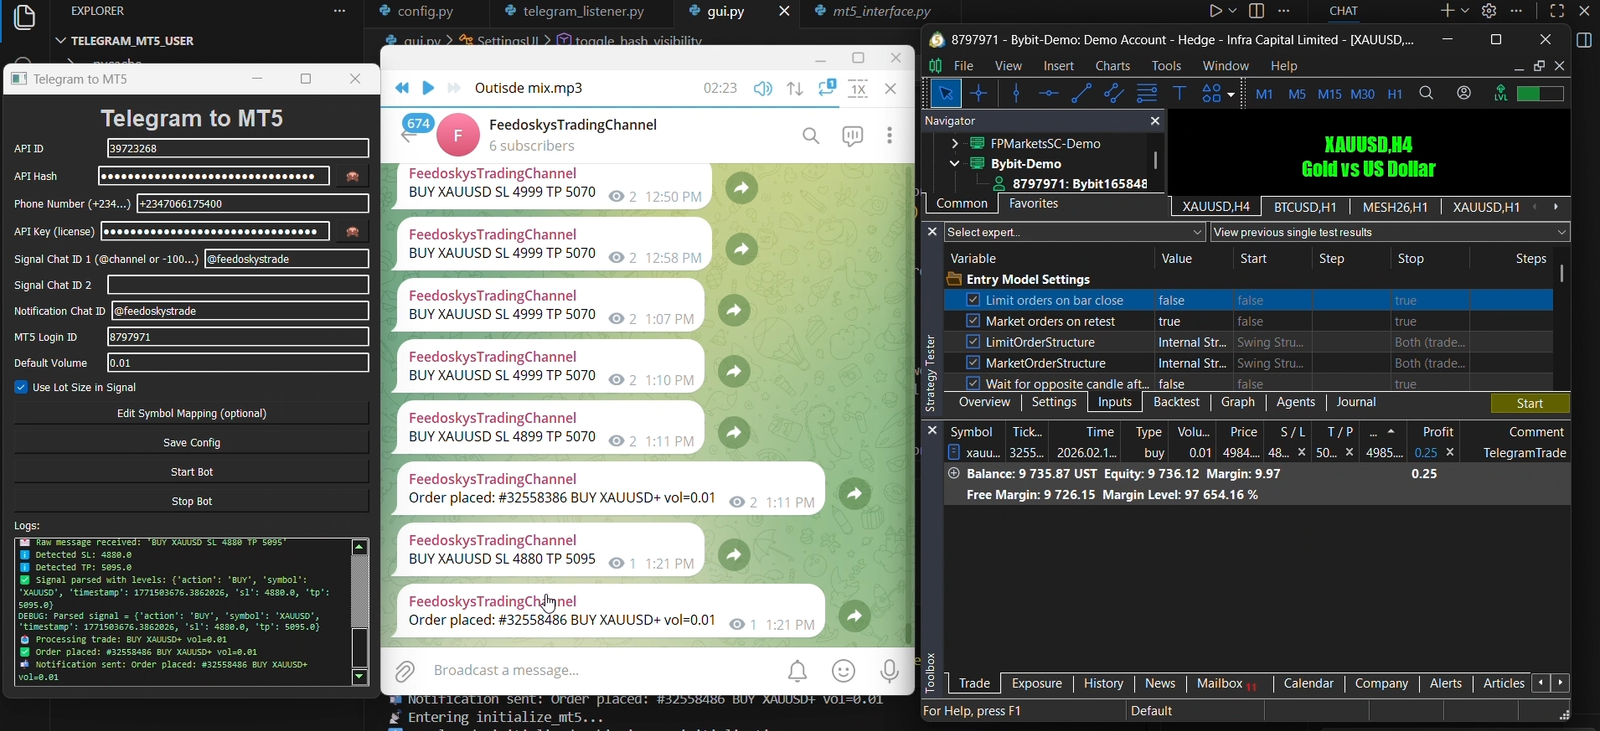Open emoji picker in message box
The image size is (1600, 731).
[844, 671]
